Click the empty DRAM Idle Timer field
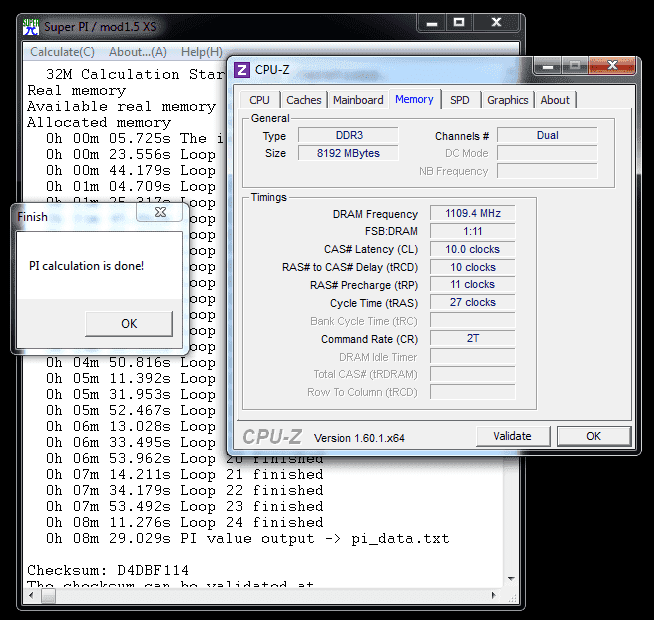 (473, 357)
